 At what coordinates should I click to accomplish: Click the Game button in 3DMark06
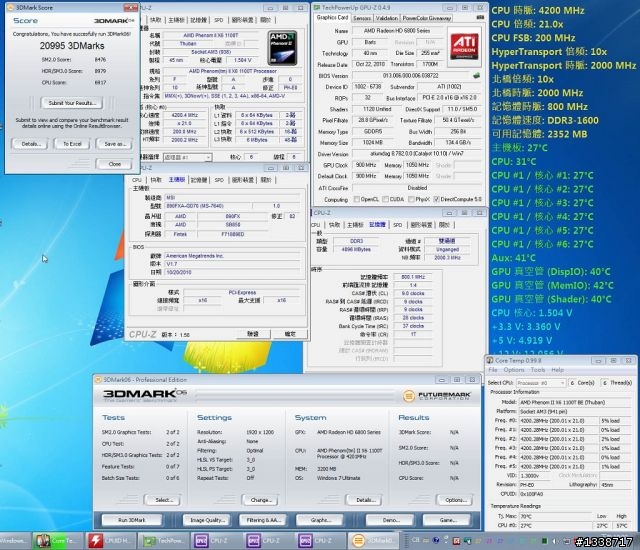pyautogui.click(x=447, y=520)
